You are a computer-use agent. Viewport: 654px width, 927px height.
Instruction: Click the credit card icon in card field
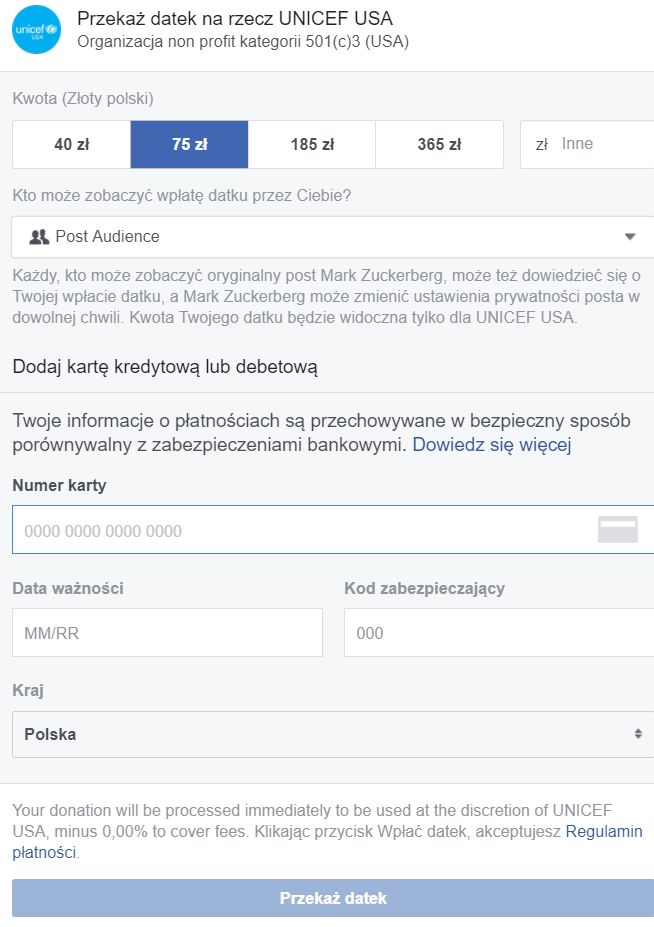click(x=617, y=530)
